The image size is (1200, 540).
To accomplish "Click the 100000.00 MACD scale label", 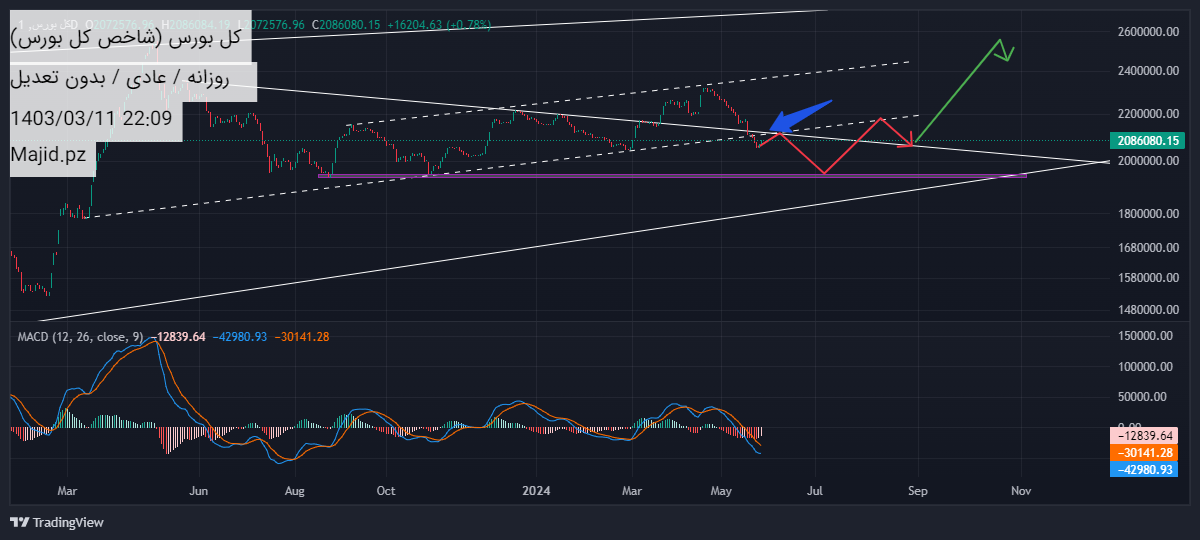I will click(x=1144, y=367).
